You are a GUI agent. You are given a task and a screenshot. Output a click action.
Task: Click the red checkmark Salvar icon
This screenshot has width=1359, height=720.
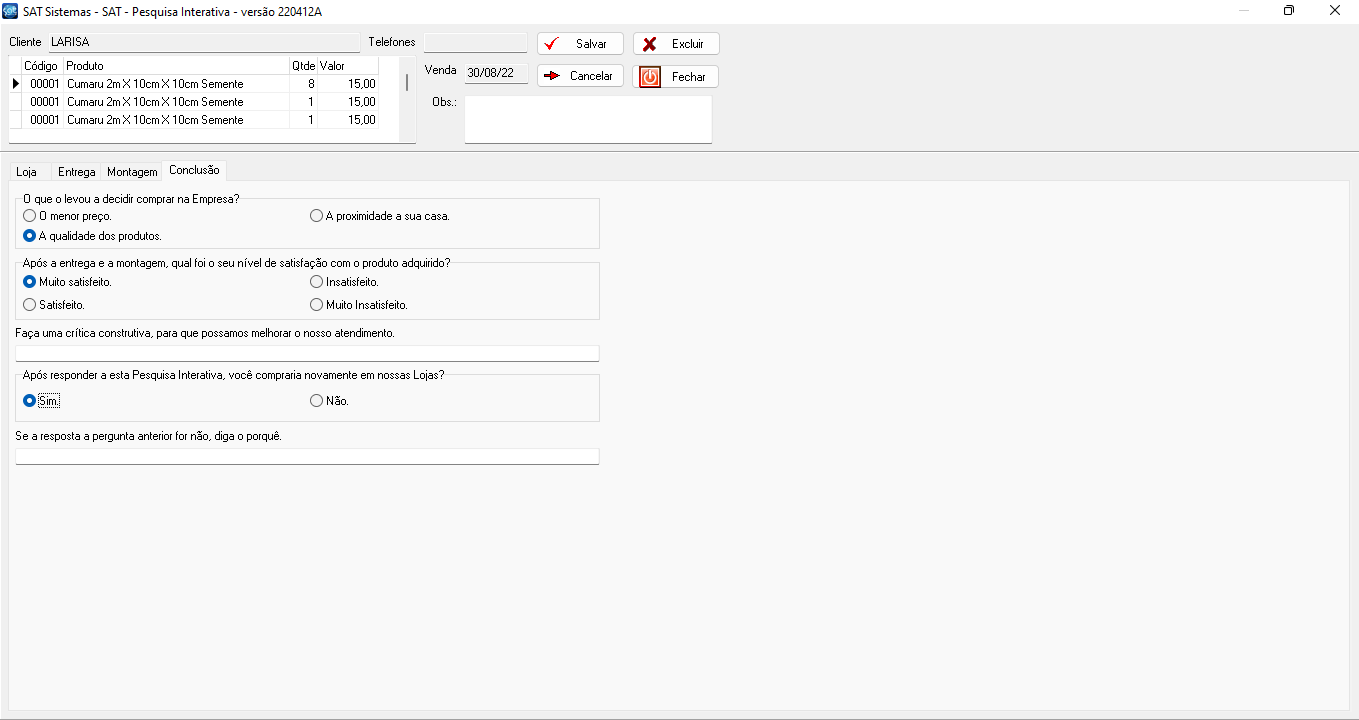pyautogui.click(x=551, y=44)
